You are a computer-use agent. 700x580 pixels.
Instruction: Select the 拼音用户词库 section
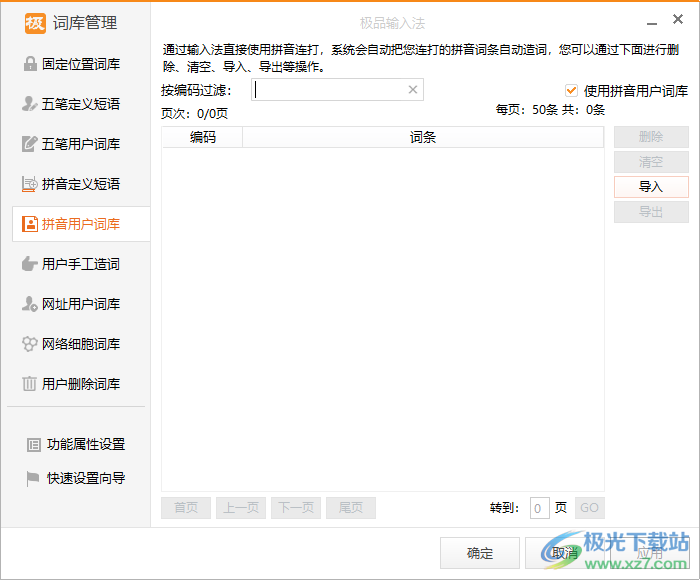81,224
